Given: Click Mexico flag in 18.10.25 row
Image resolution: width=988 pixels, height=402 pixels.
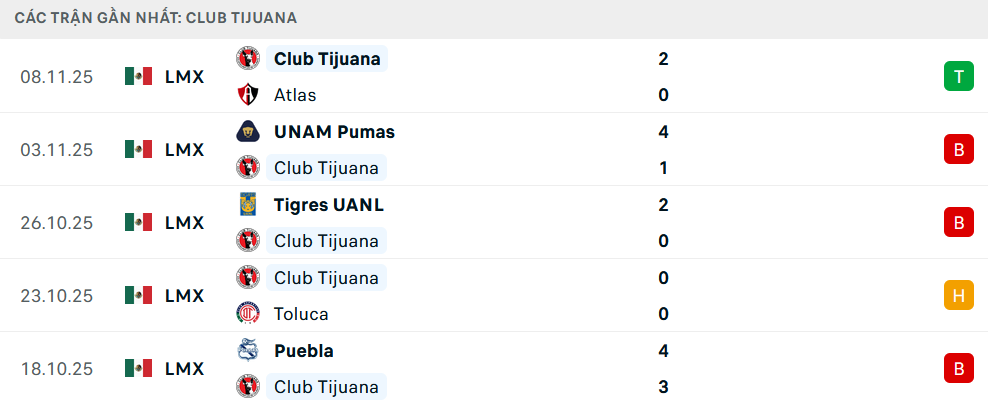Looking at the screenshot, I should tap(138, 368).
